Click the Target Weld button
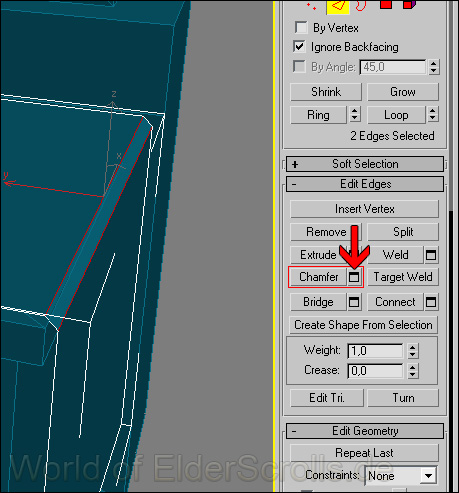This screenshot has width=459, height=493. click(x=403, y=277)
